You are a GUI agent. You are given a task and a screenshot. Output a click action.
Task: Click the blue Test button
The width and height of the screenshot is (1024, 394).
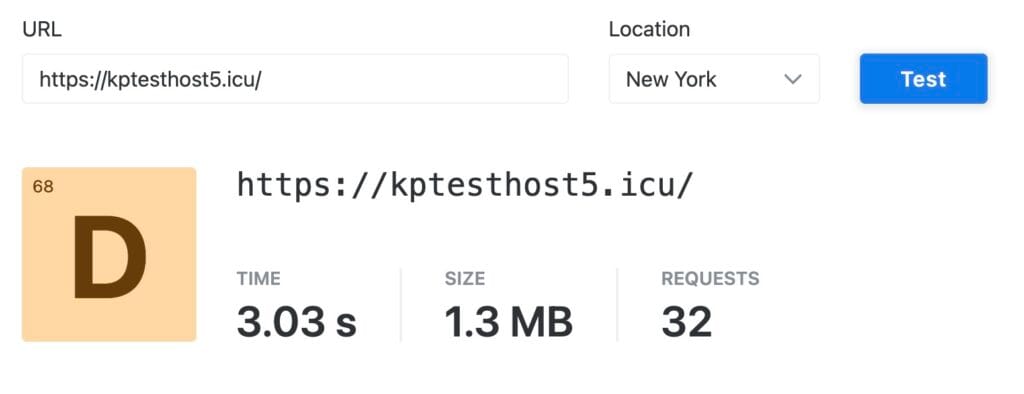[x=923, y=78]
